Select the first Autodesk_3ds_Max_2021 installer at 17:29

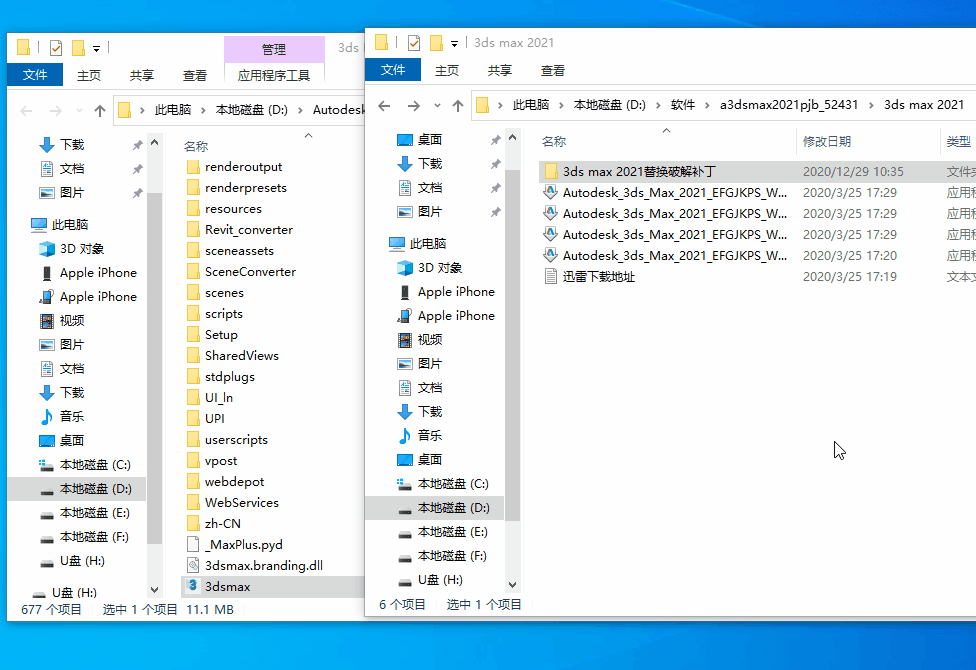[675, 192]
